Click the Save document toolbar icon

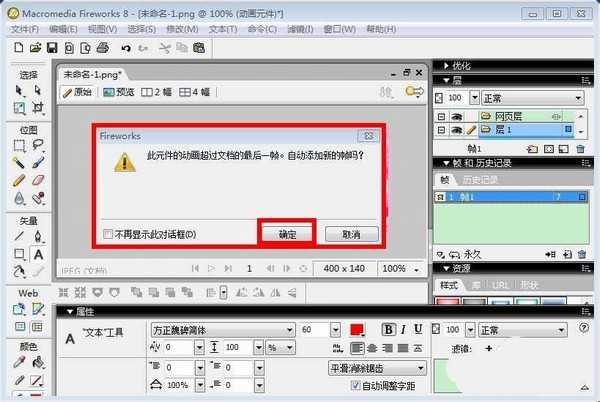tap(52, 47)
